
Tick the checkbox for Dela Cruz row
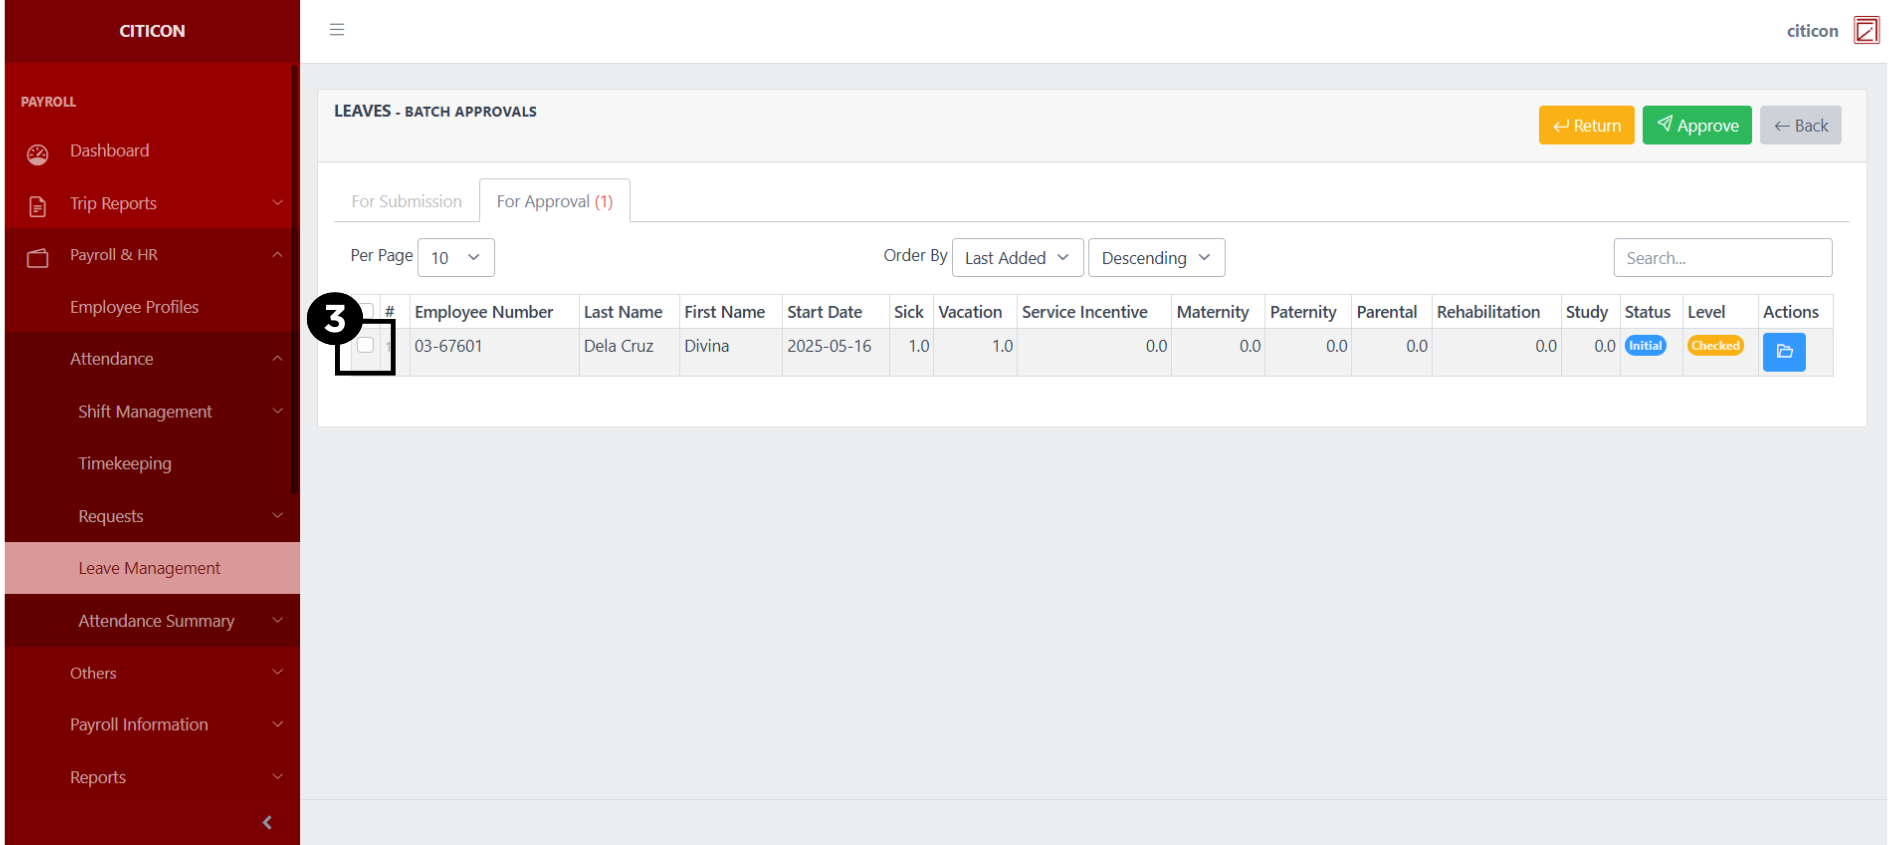(x=366, y=345)
